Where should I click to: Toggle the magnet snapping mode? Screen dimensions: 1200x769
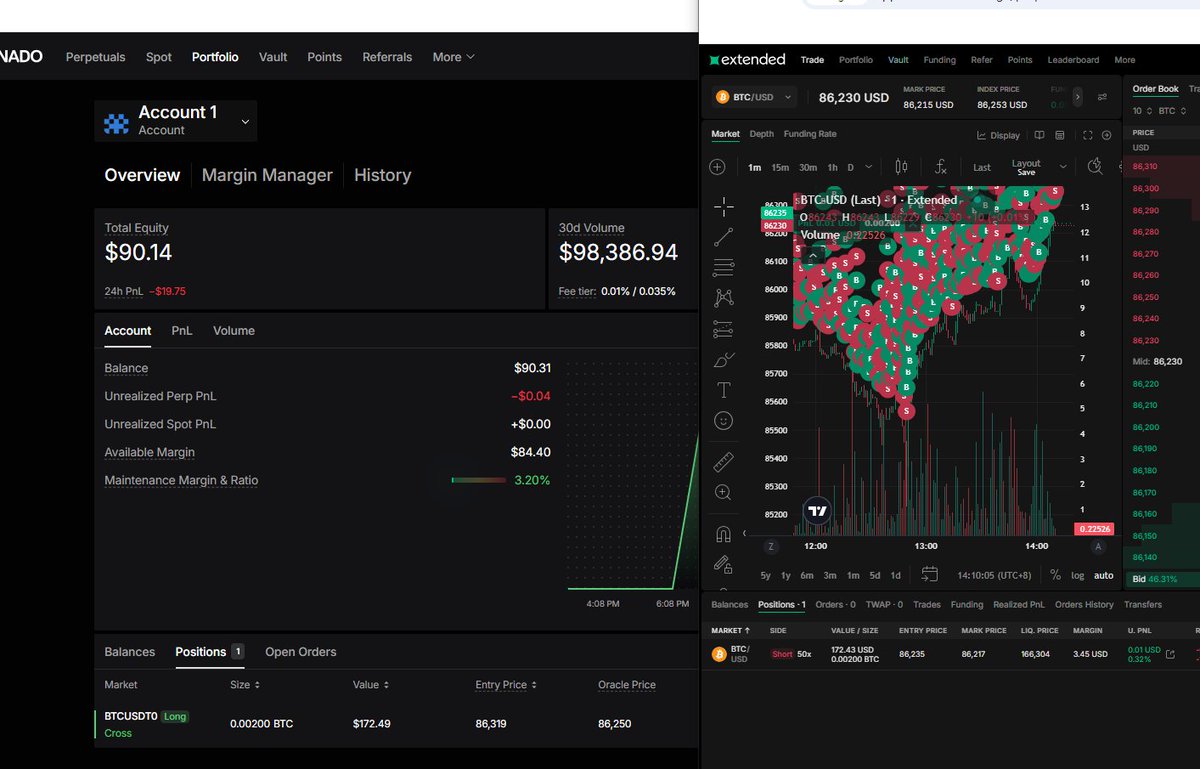(724, 533)
